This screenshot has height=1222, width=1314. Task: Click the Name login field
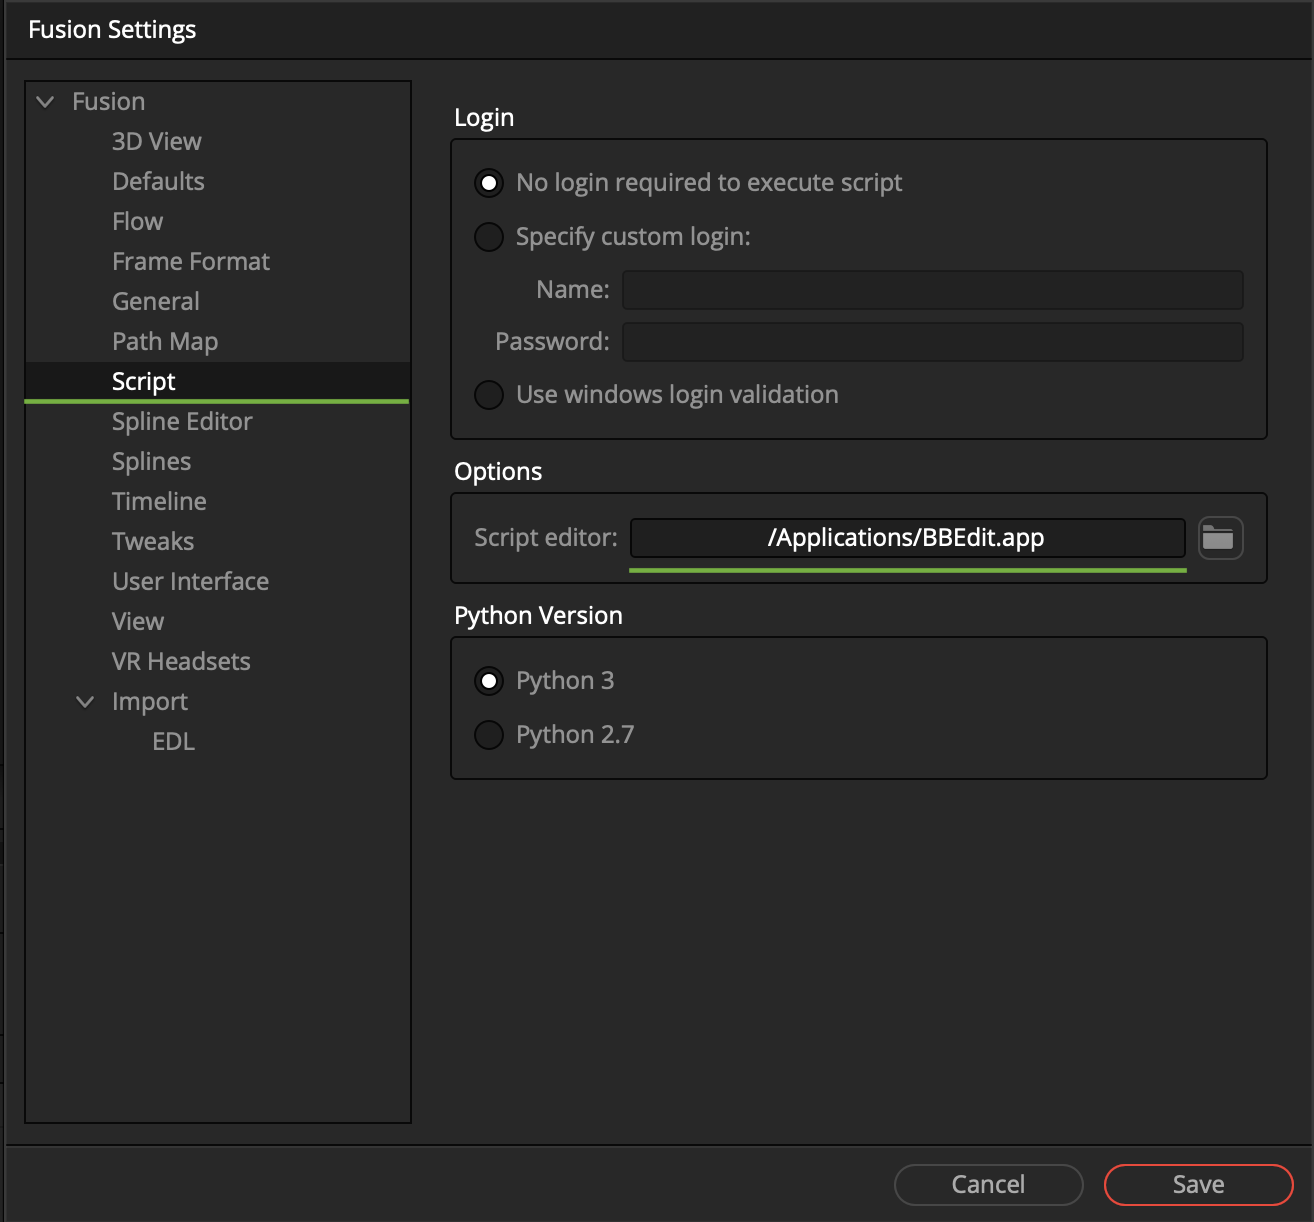[x=933, y=290]
